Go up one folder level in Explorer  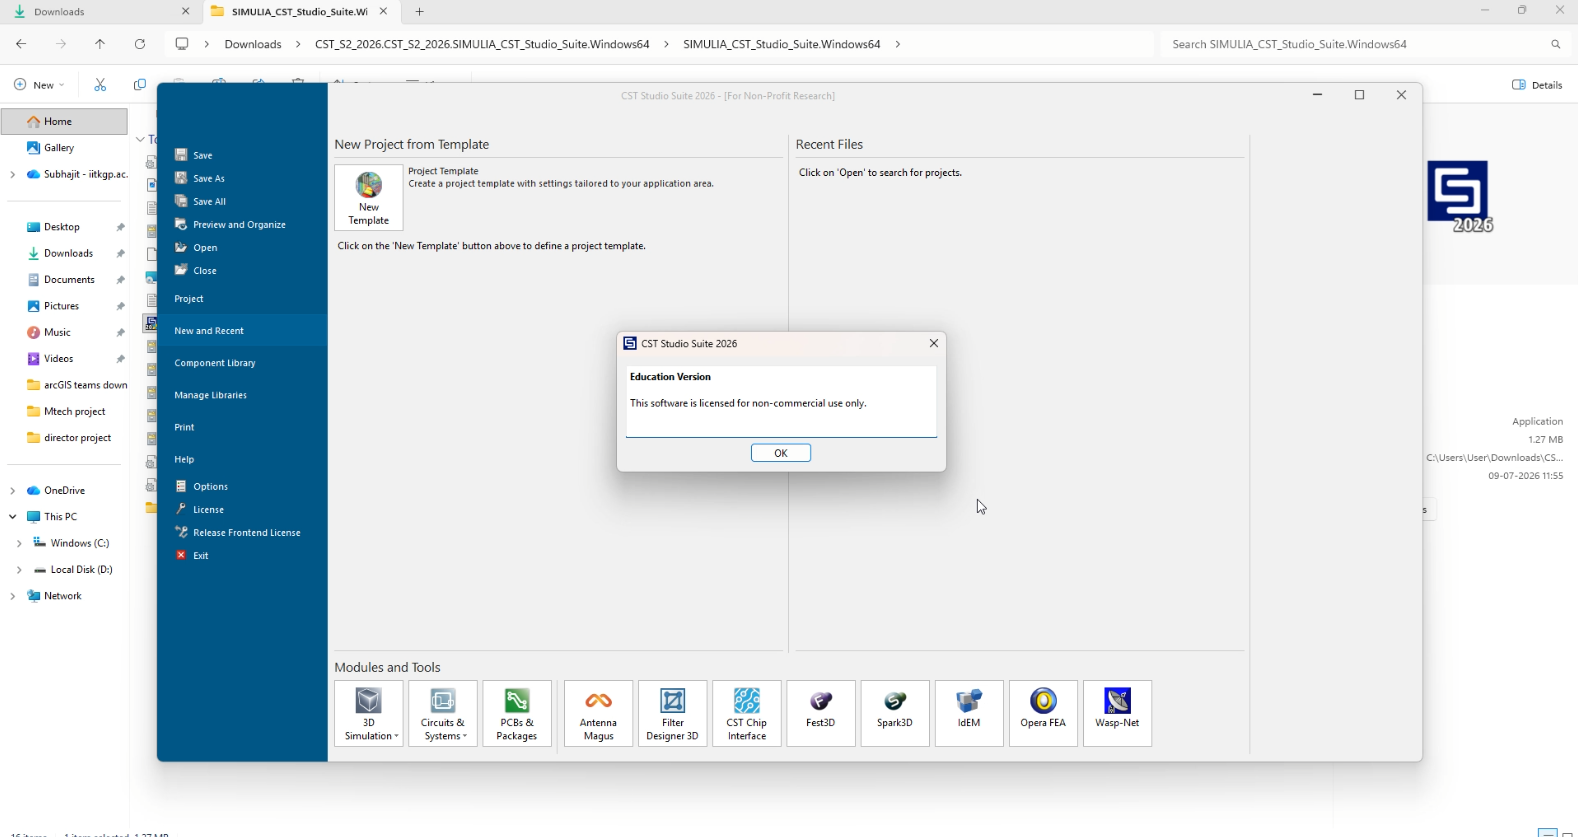click(100, 44)
